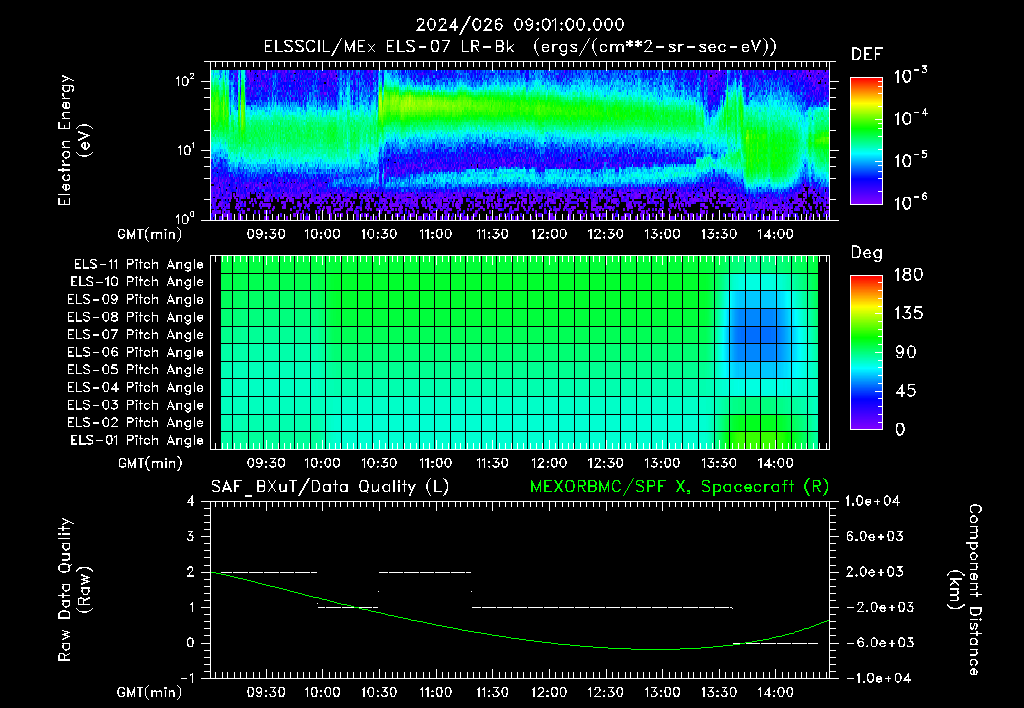Click the data quality panel's GMT(min) label

[150, 692]
